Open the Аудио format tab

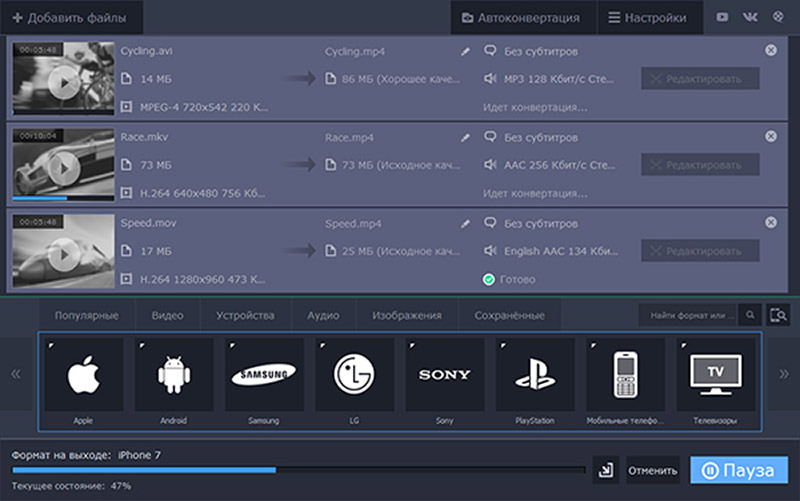click(x=323, y=315)
